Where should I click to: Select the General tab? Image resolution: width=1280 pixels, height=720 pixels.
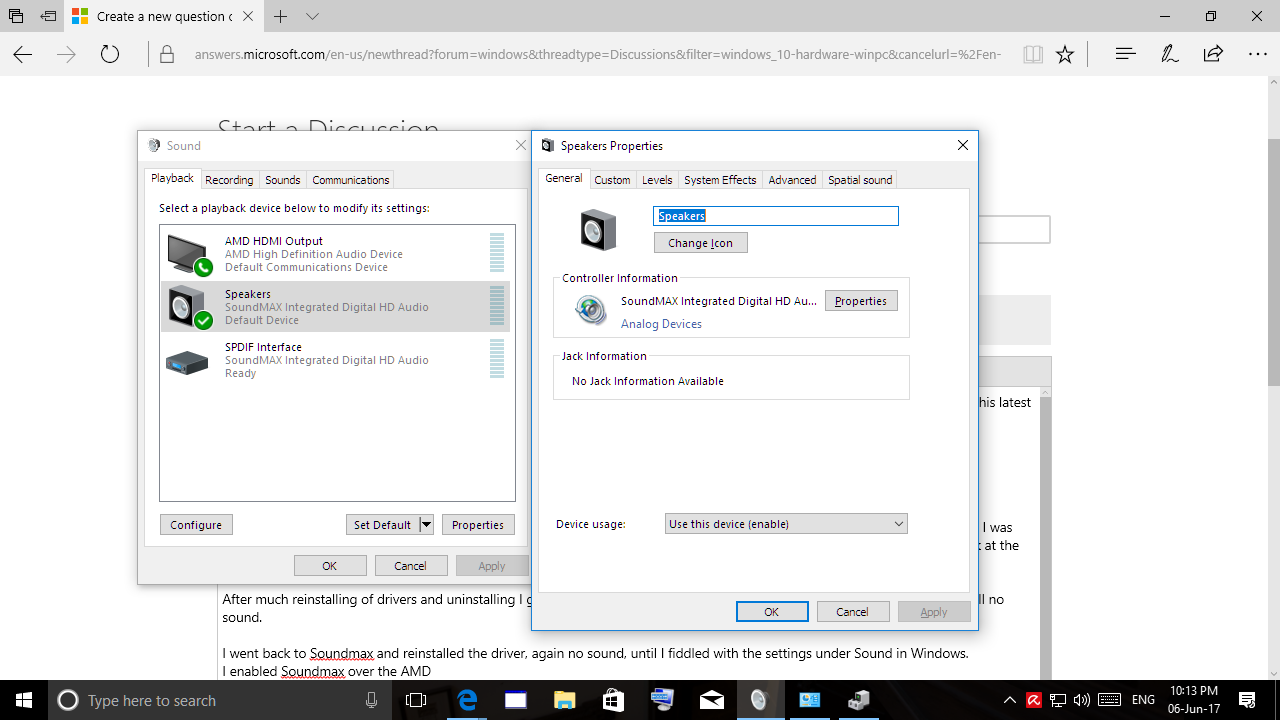point(564,178)
